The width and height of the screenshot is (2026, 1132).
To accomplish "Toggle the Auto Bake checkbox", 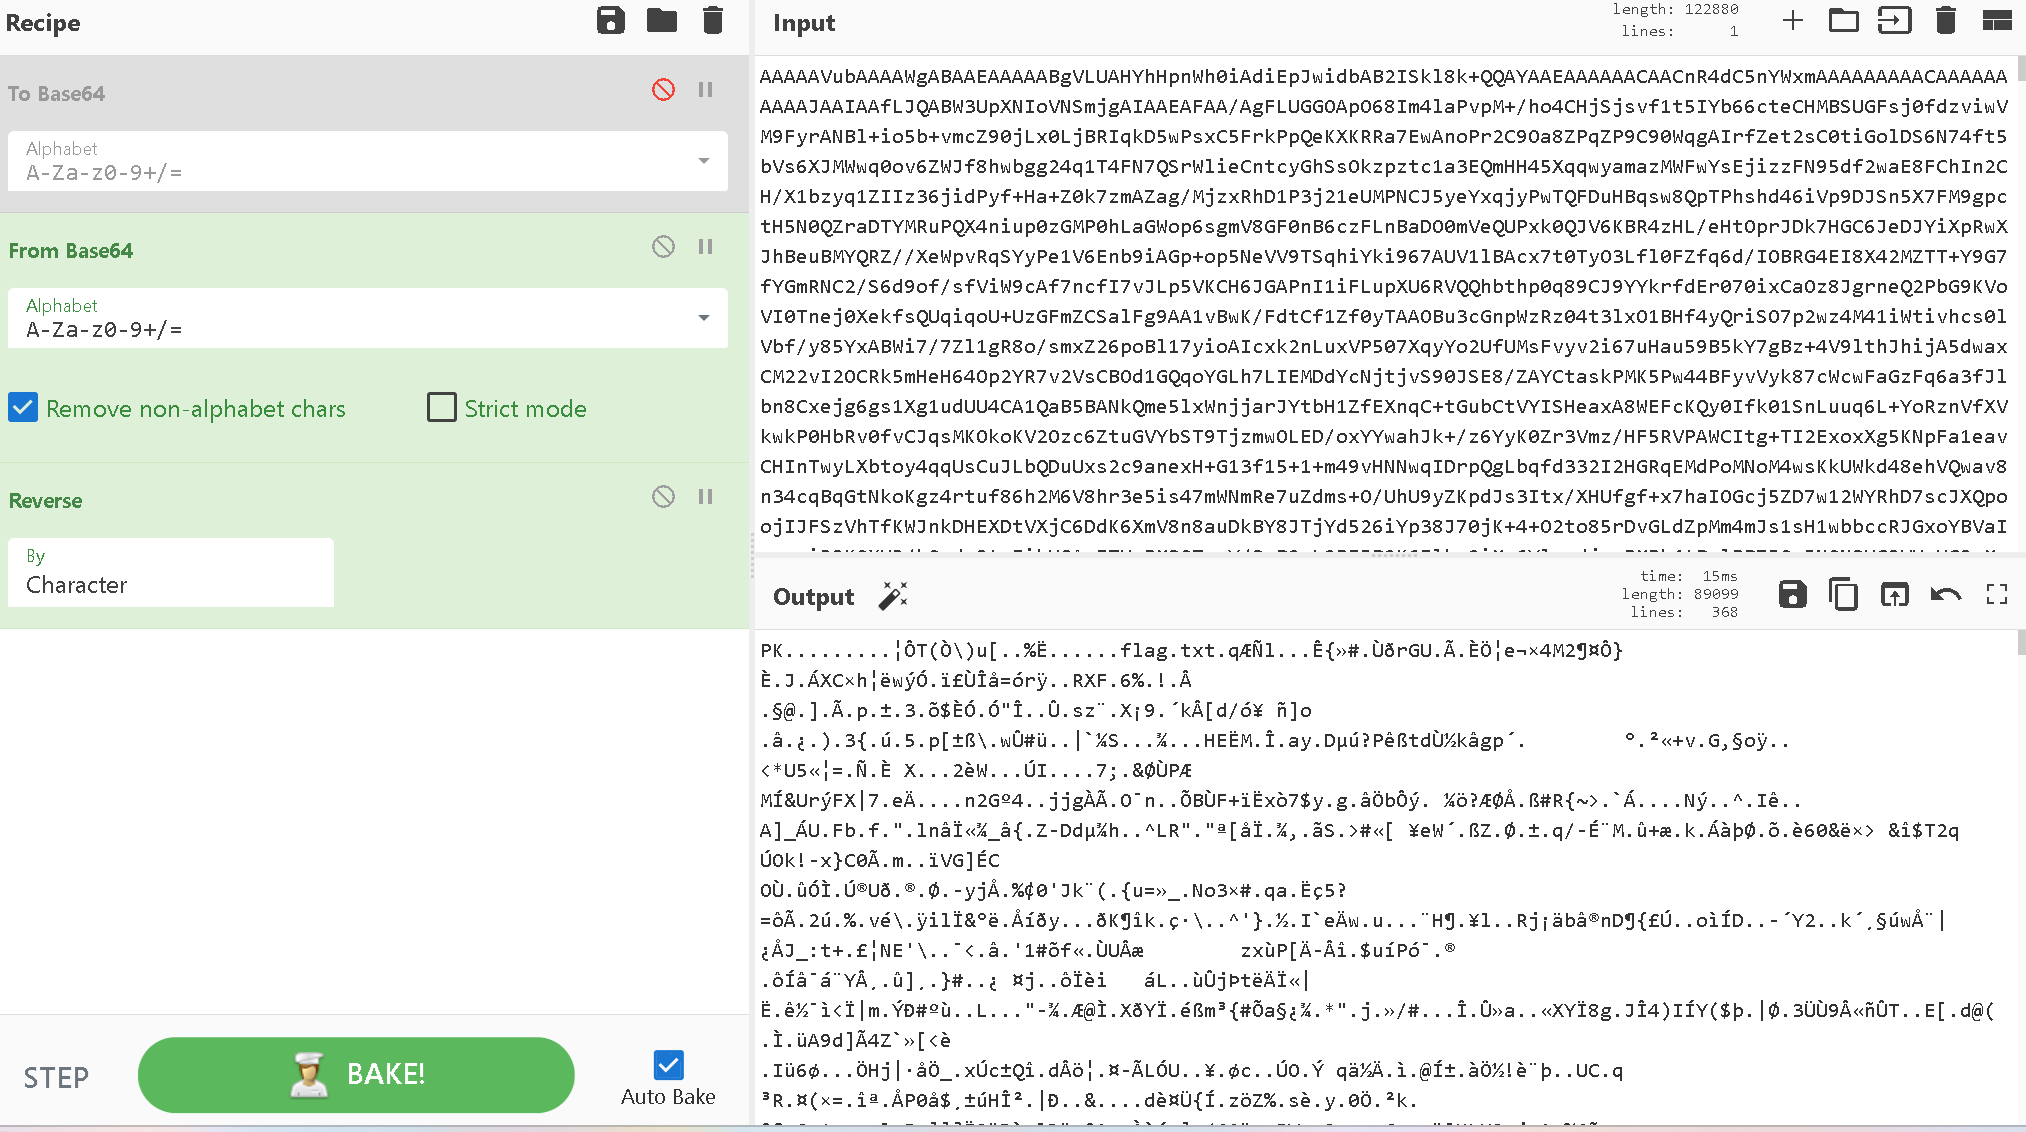I will (668, 1065).
